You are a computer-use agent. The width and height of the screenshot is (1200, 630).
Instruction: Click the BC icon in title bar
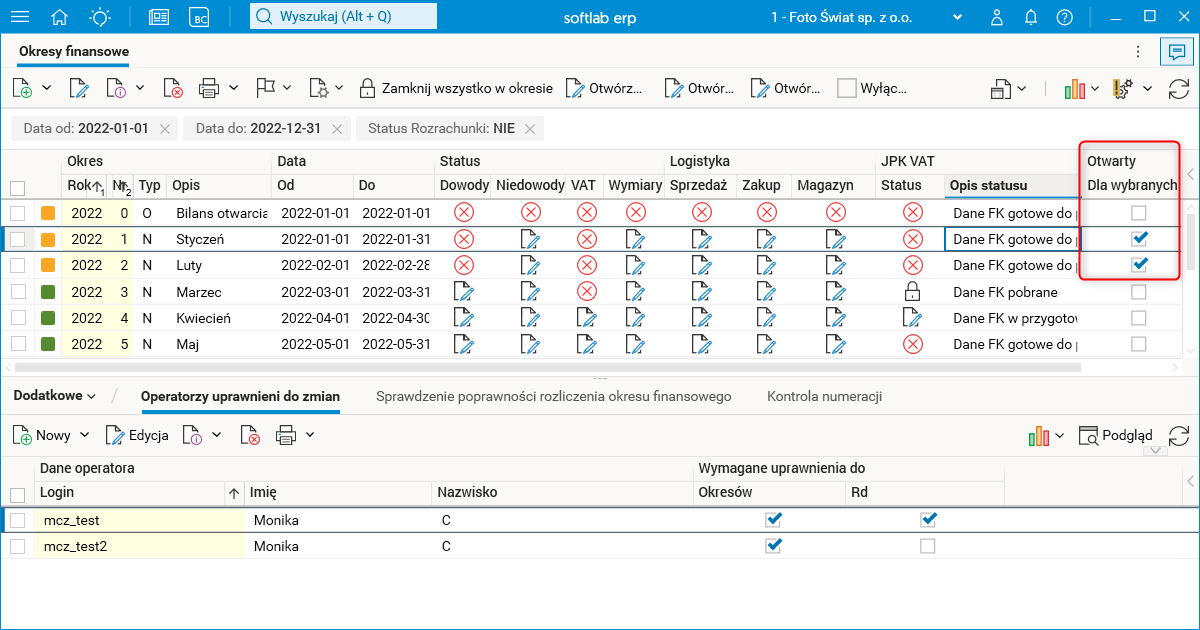[x=201, y=17]
